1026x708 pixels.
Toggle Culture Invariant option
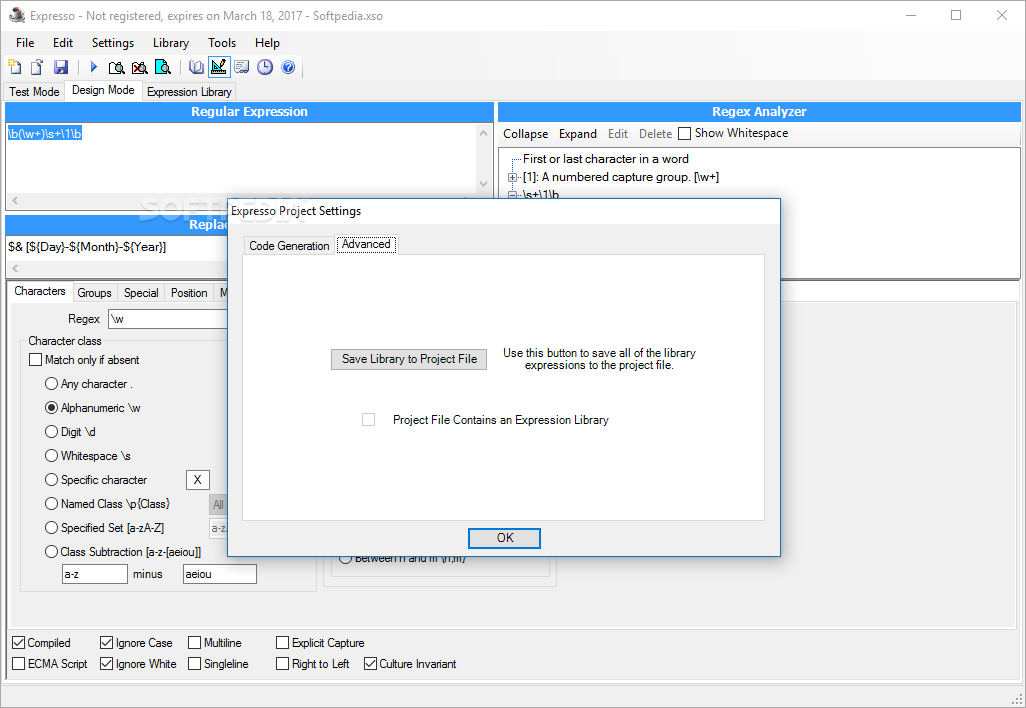370,664
